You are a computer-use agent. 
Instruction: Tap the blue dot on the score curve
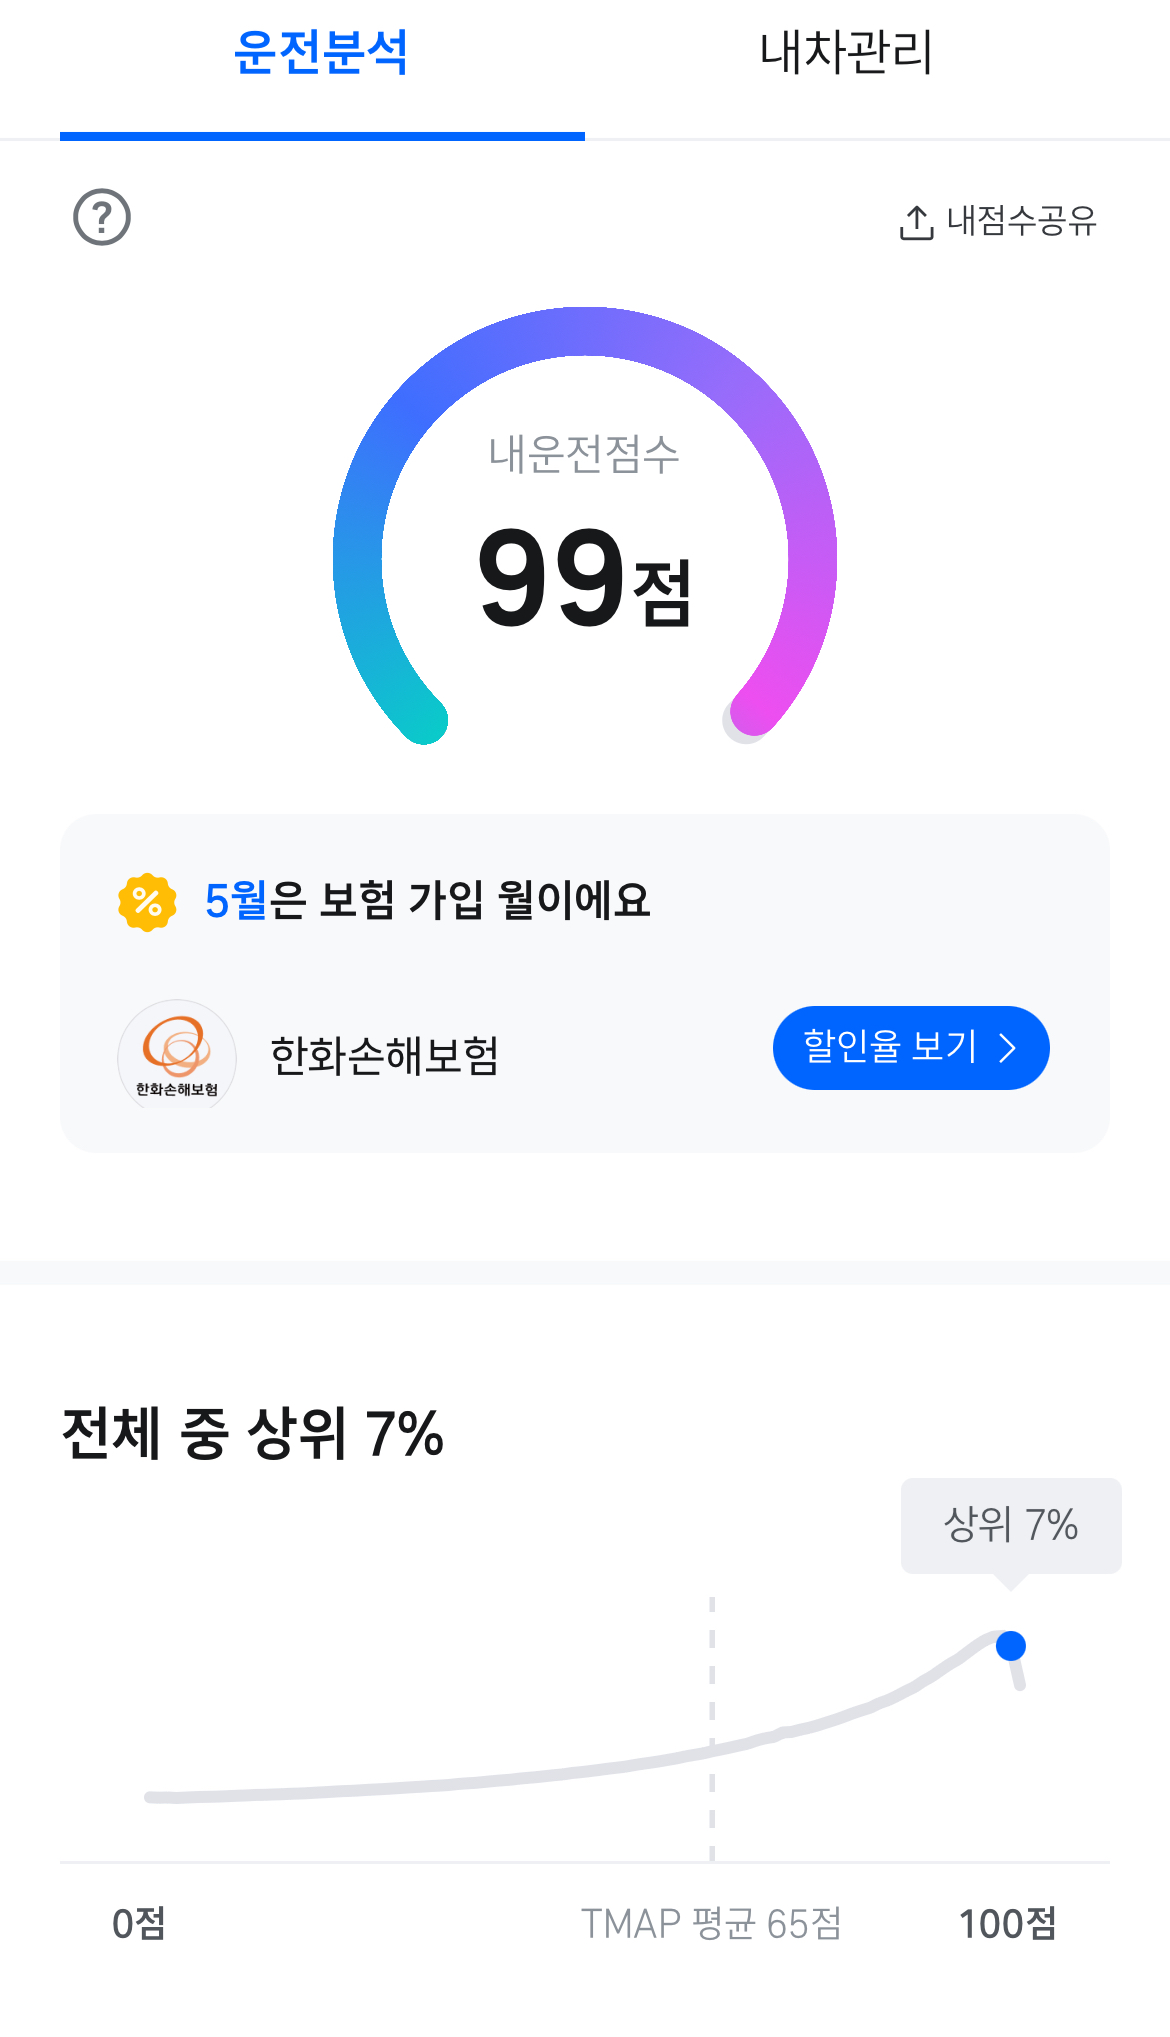(1011, 1645)
